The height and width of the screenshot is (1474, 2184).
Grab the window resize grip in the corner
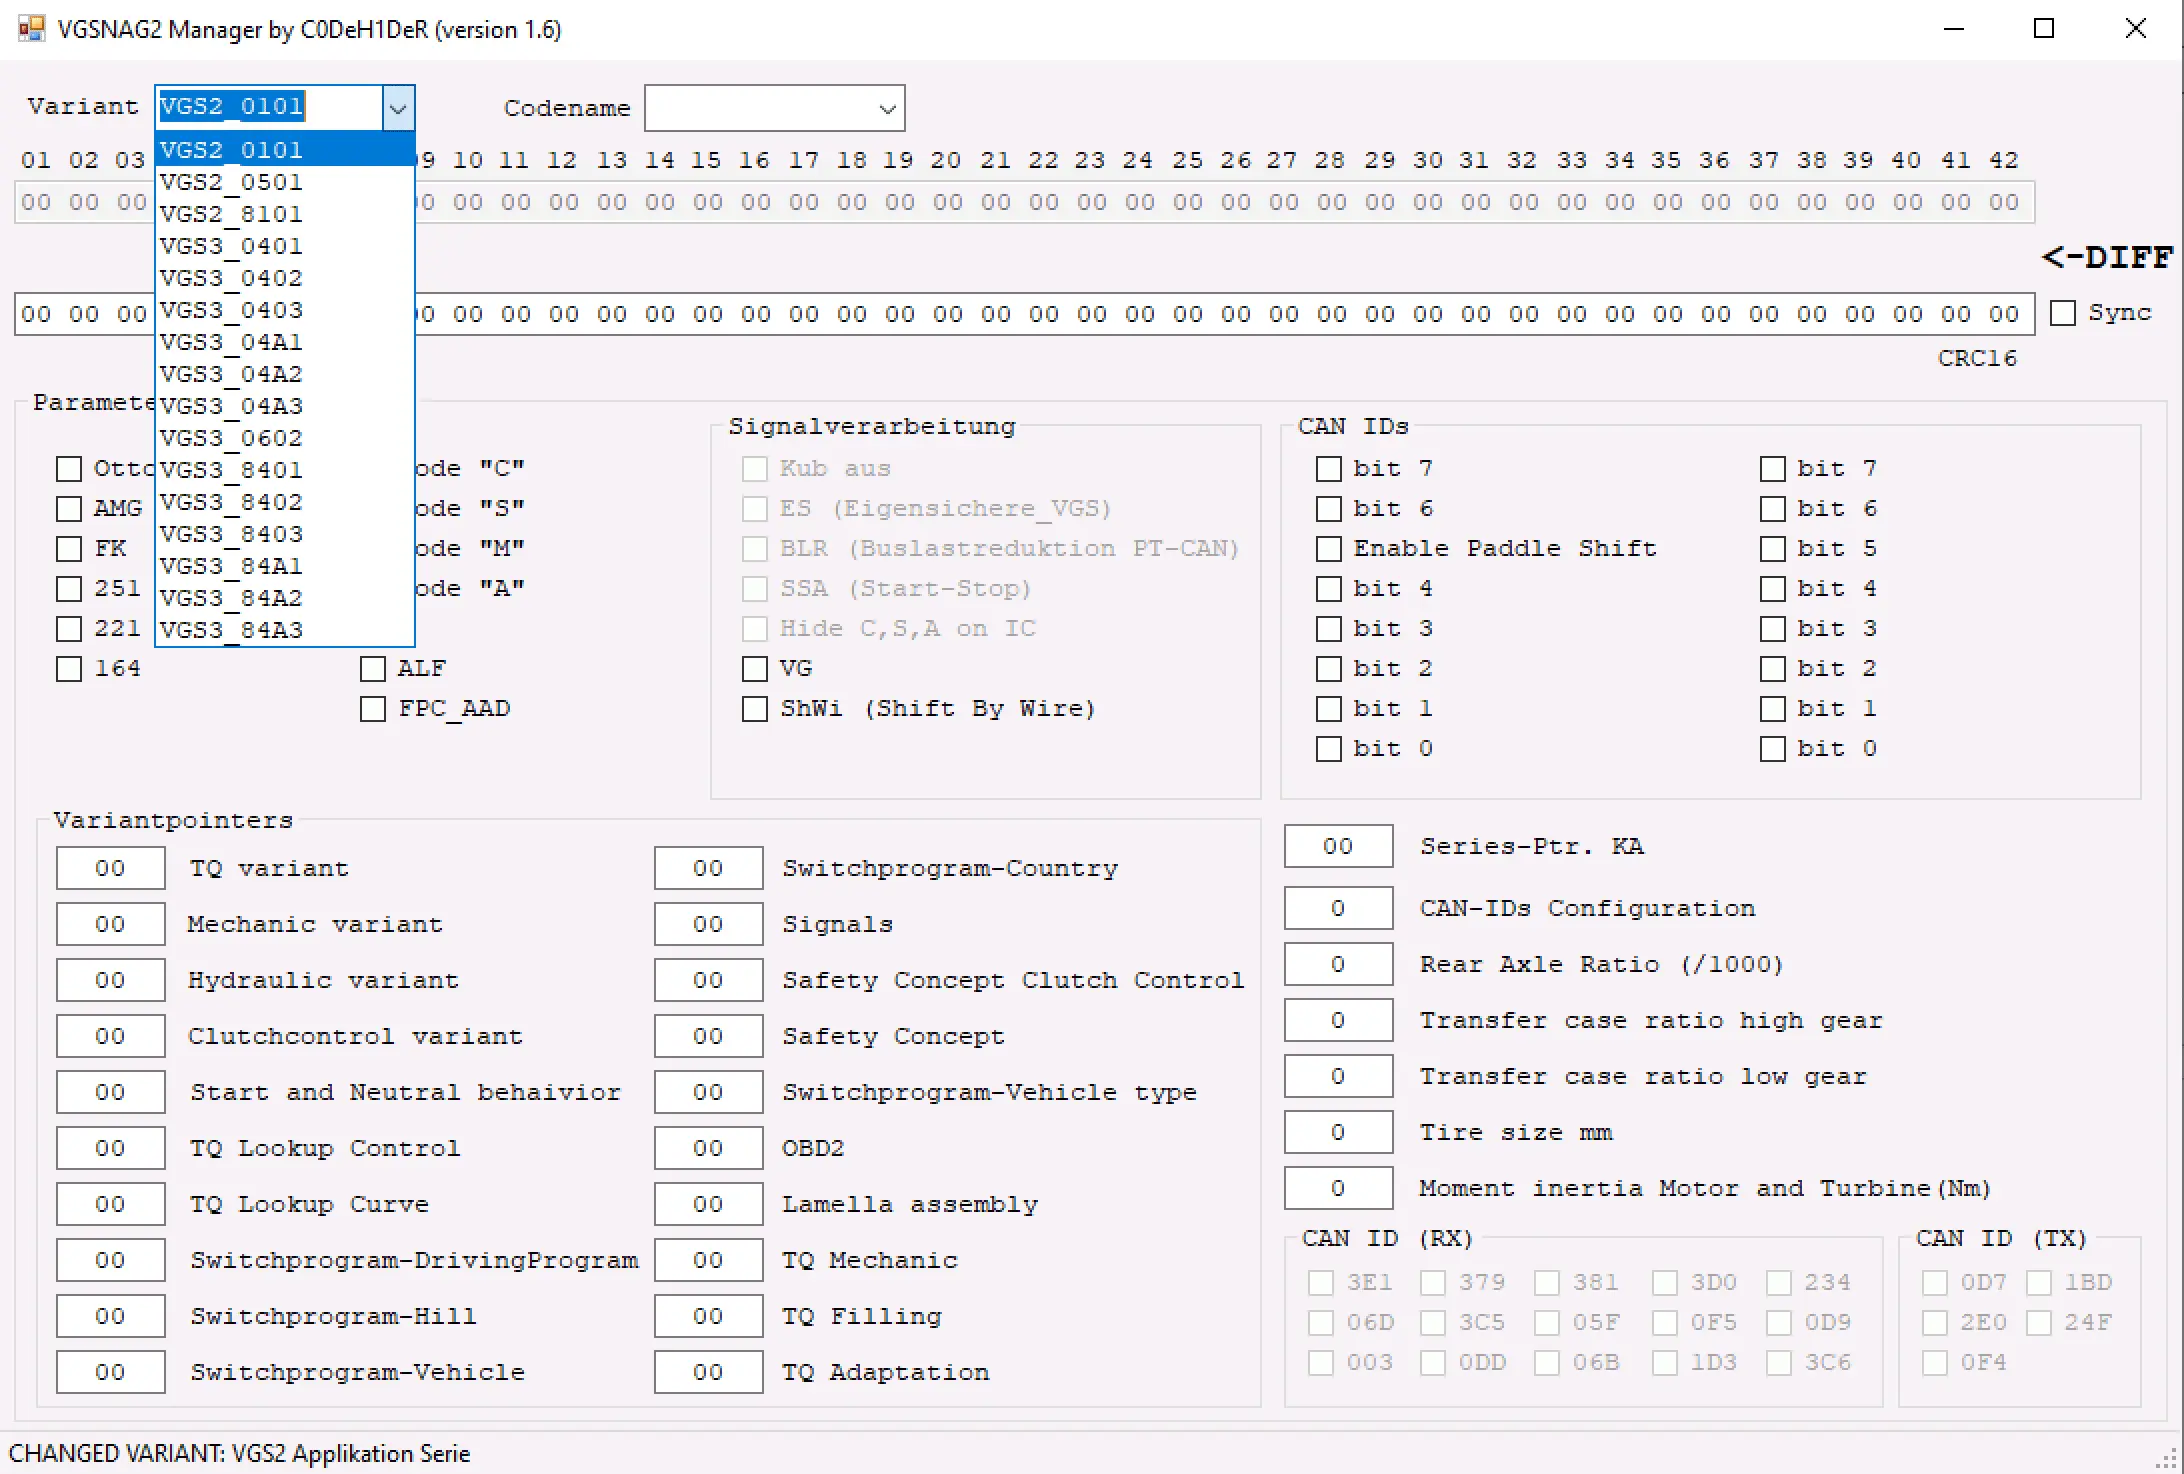coord(2166,1459)
